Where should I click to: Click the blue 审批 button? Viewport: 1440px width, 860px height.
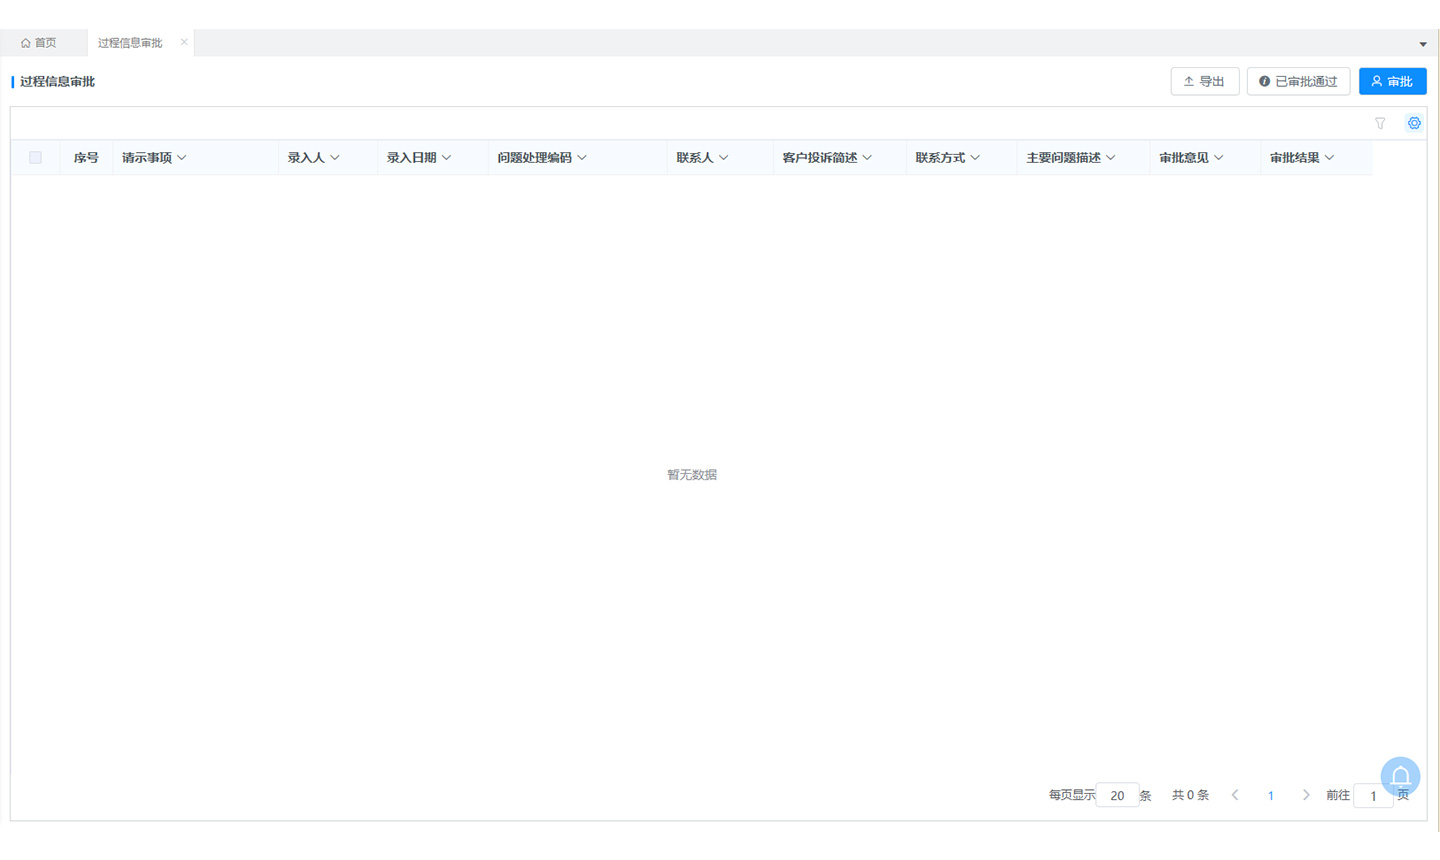coord(1392,81)
